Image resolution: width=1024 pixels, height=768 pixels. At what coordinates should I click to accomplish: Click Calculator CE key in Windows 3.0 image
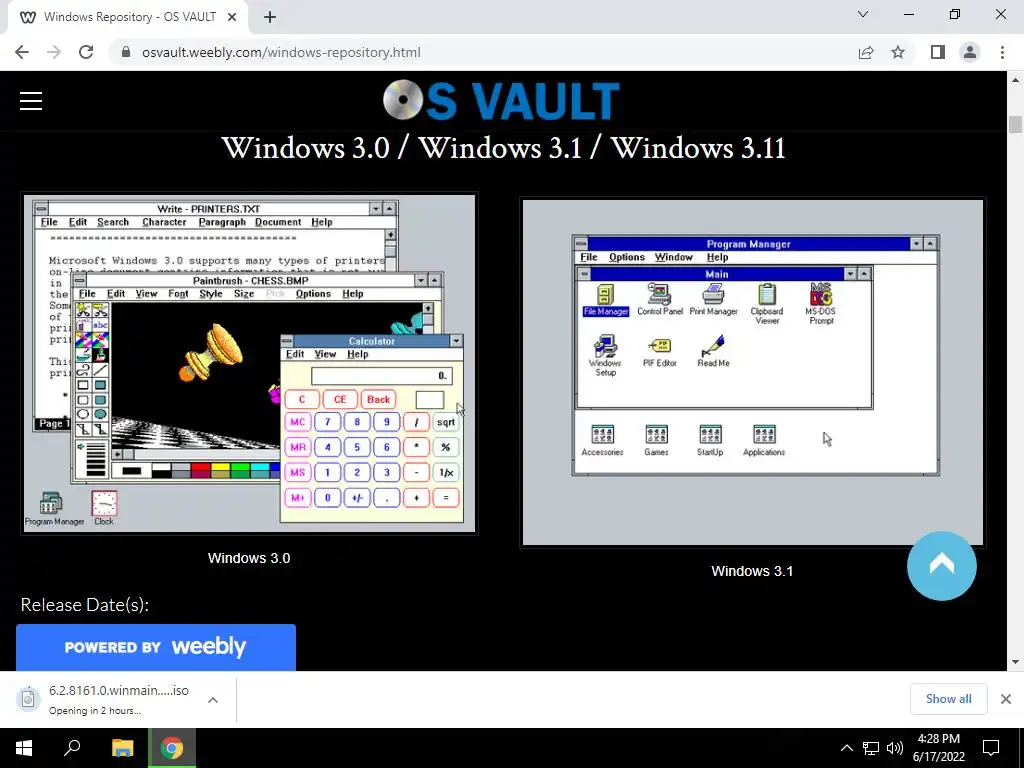click(340, 399)
